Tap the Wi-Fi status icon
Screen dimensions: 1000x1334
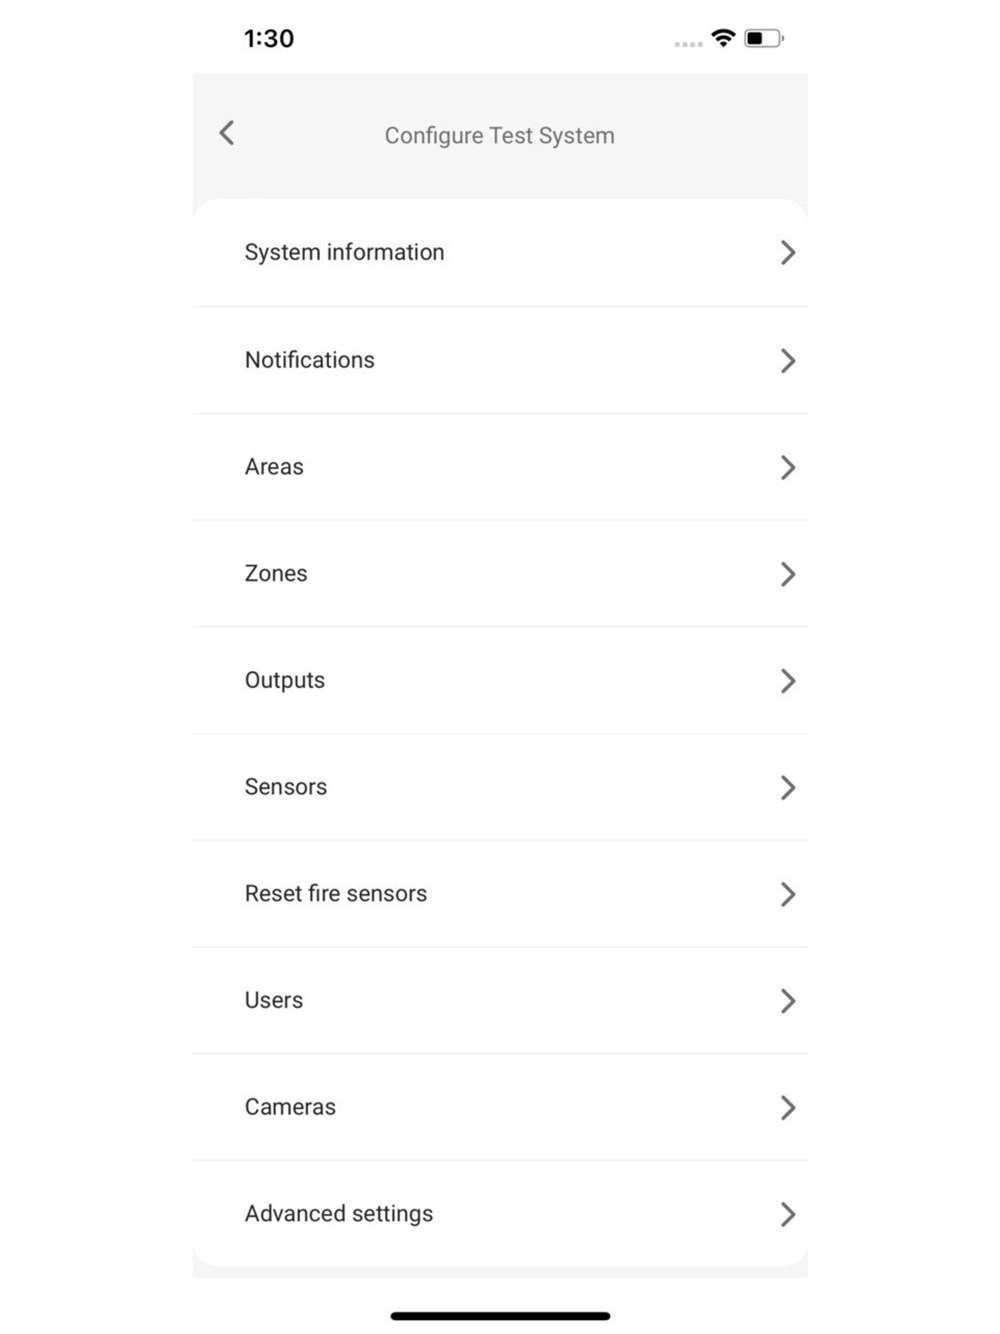pos(722,38)
